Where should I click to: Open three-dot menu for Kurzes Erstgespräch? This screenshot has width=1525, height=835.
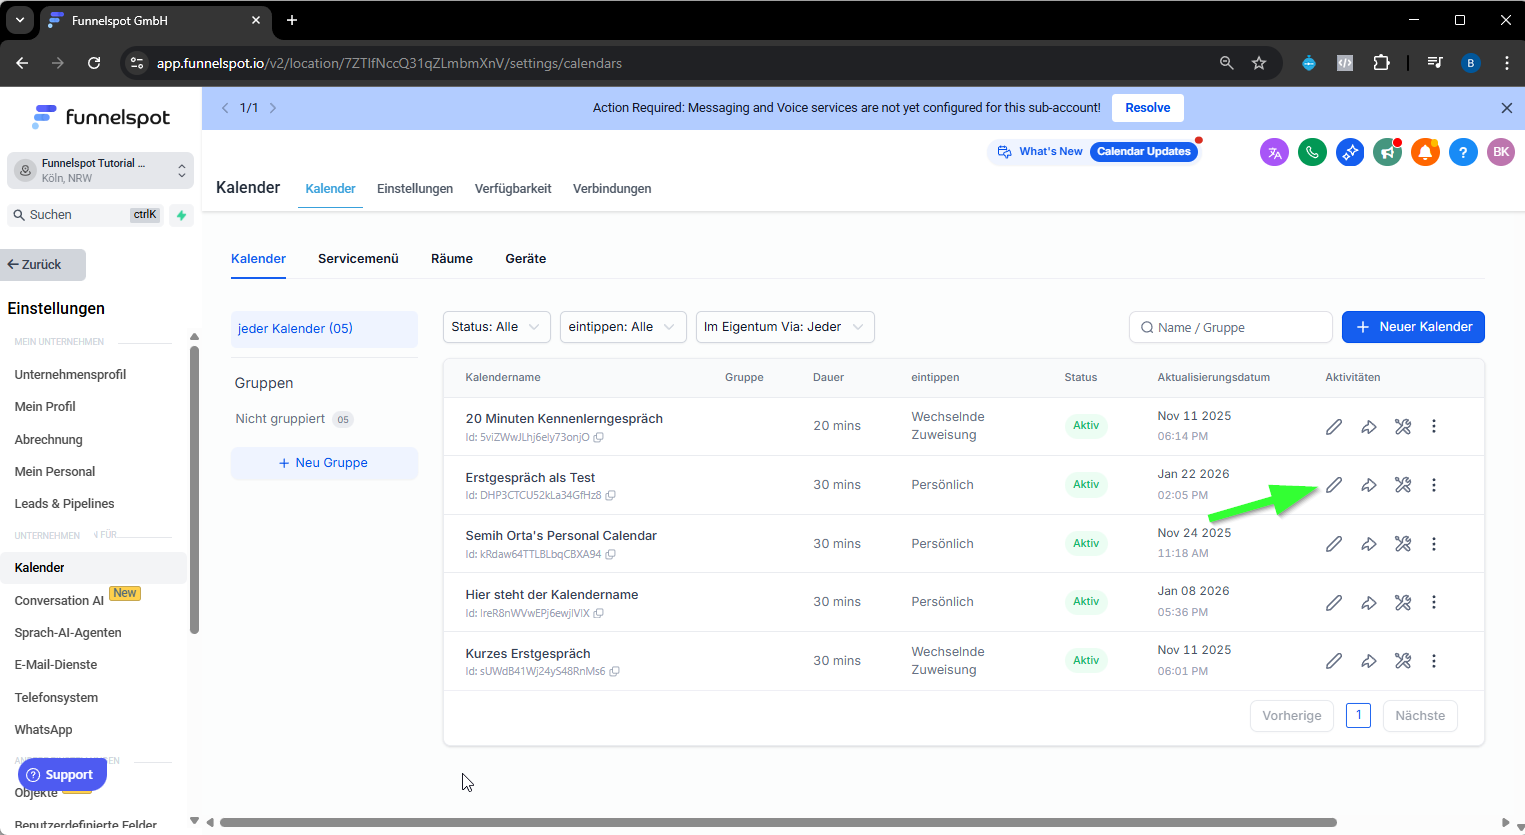[1434, 661]
